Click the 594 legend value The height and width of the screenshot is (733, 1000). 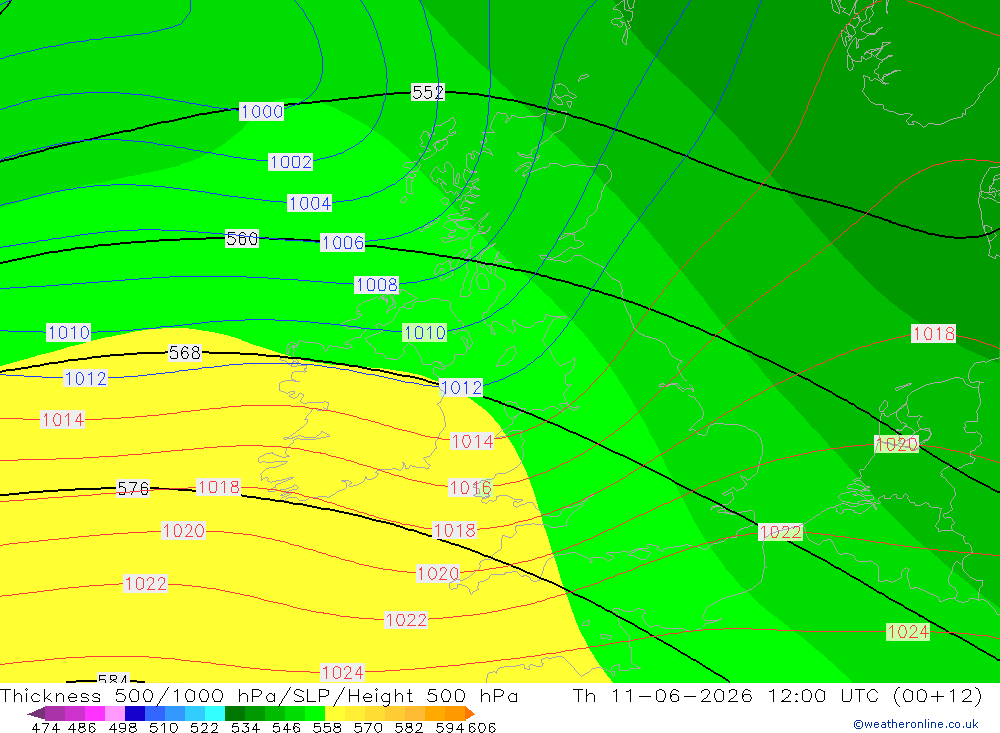(x=450, y=728)
